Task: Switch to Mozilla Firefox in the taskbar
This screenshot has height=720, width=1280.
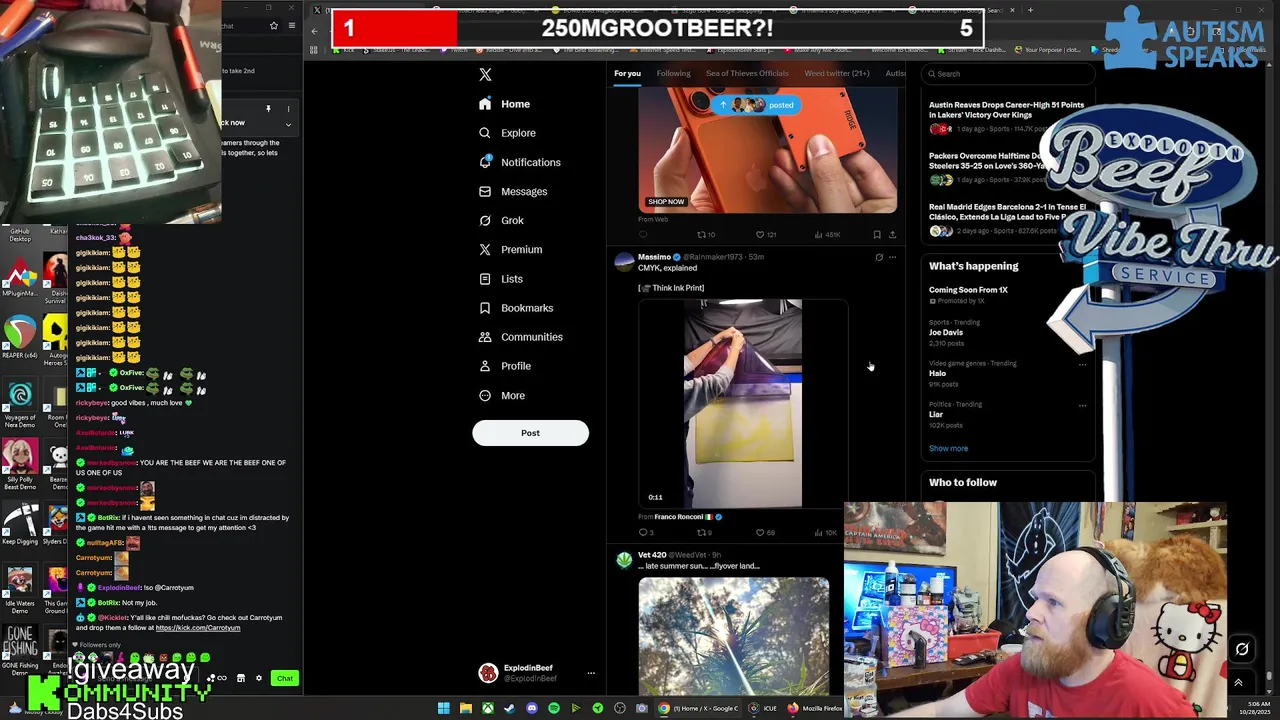Action: (x=816, y=708)
